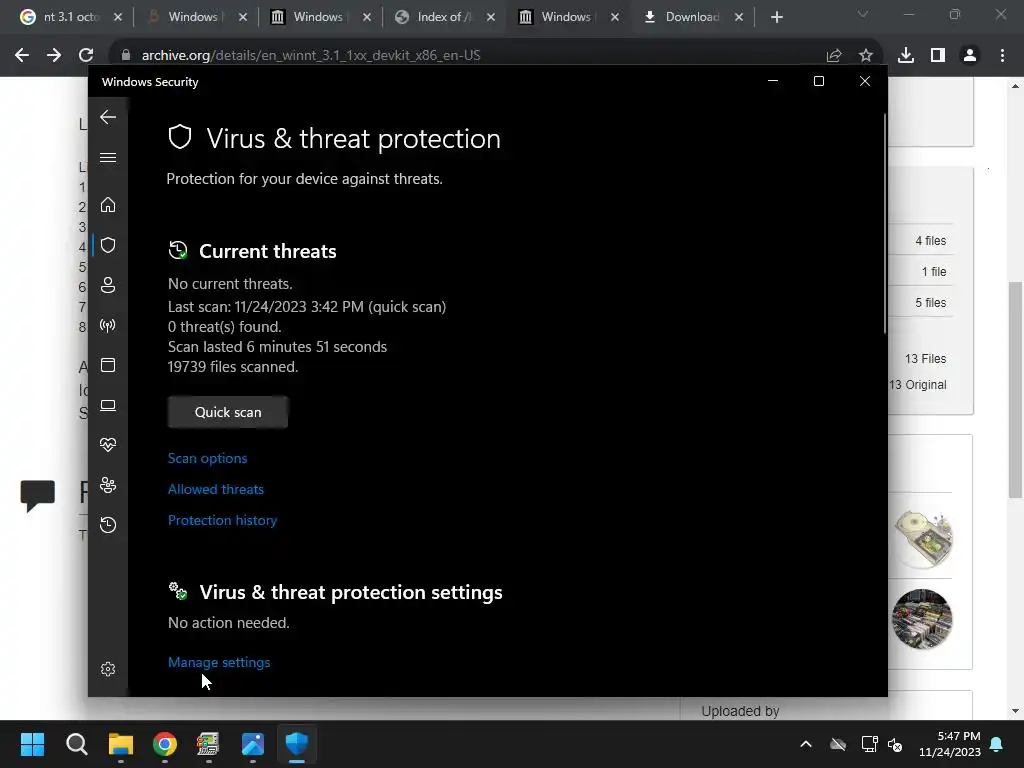Open the floppy disk thumbnail on archive.org
Screen dimensions: 1024x768
tap(923, 539)
